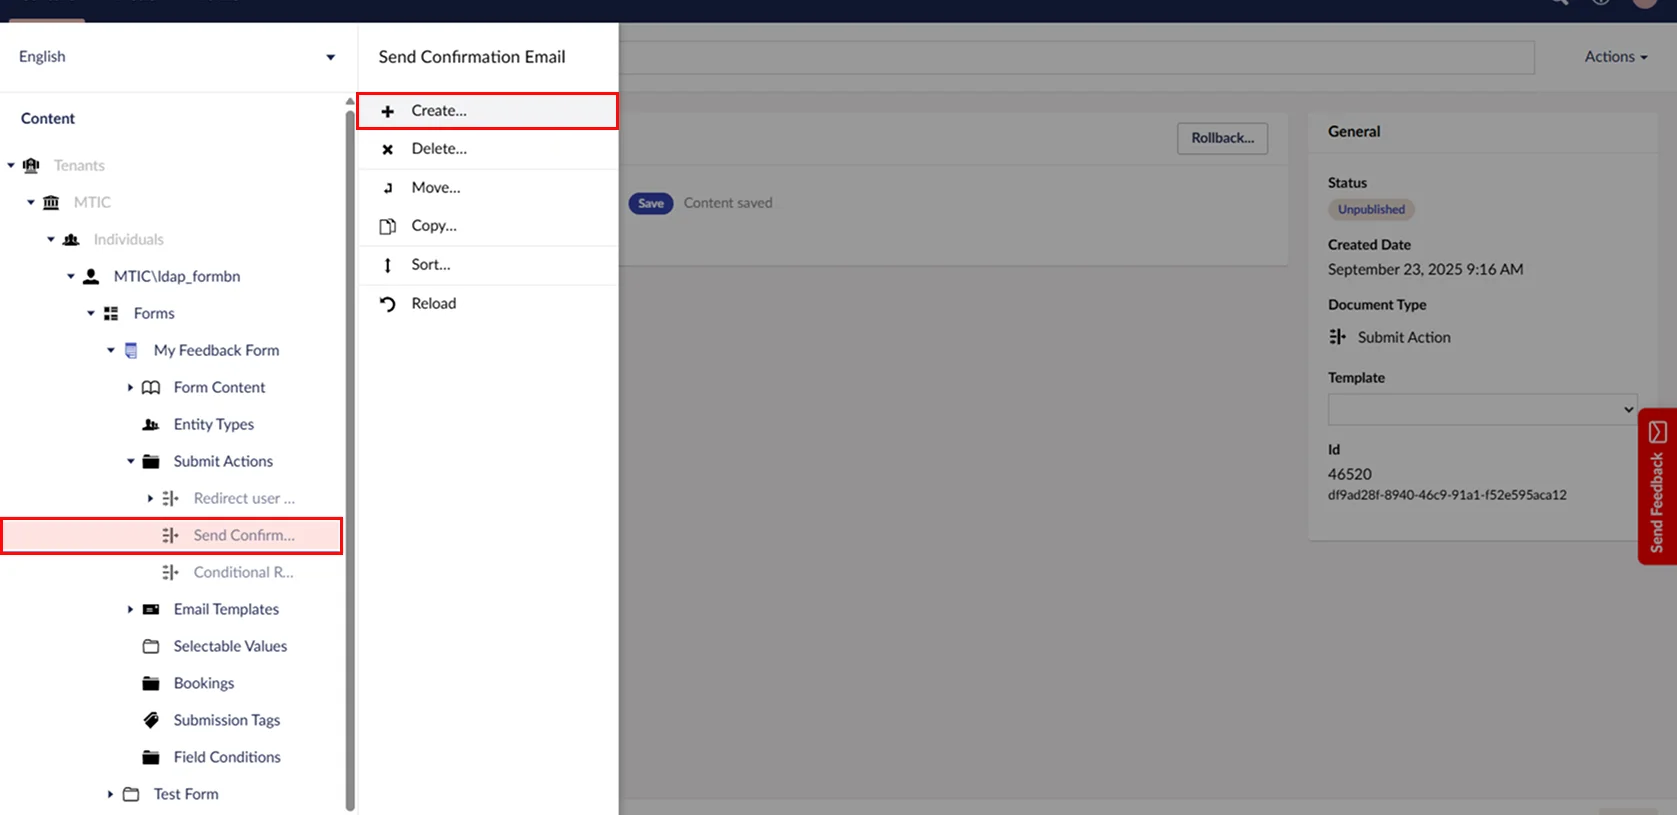Click the Submit Action document type icon

coord(1337,337)
